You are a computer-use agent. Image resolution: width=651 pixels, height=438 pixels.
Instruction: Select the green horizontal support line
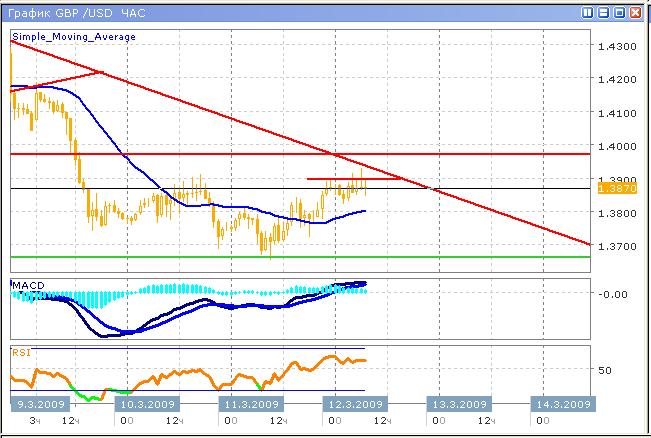coord(300,257)
